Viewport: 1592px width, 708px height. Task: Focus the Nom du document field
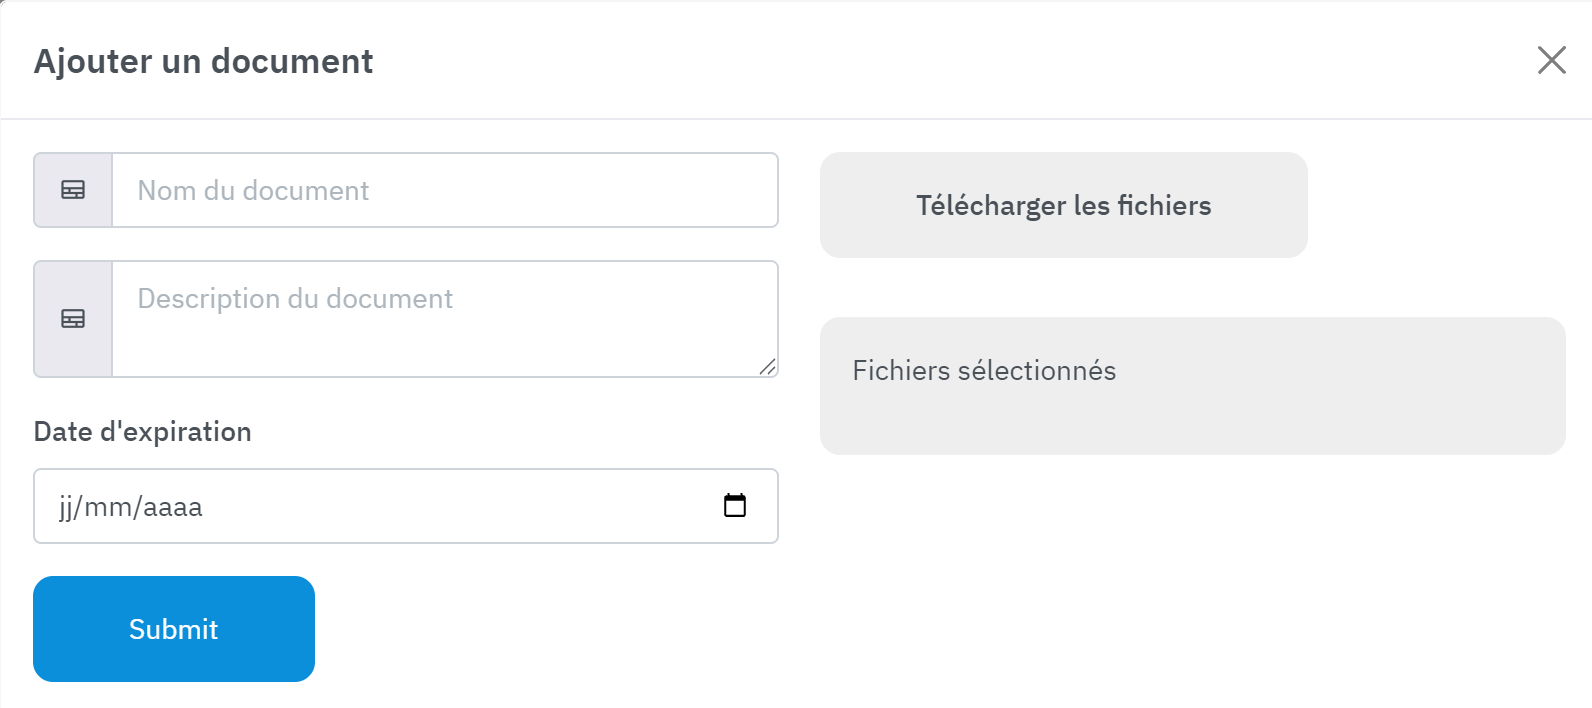(445, 190)
